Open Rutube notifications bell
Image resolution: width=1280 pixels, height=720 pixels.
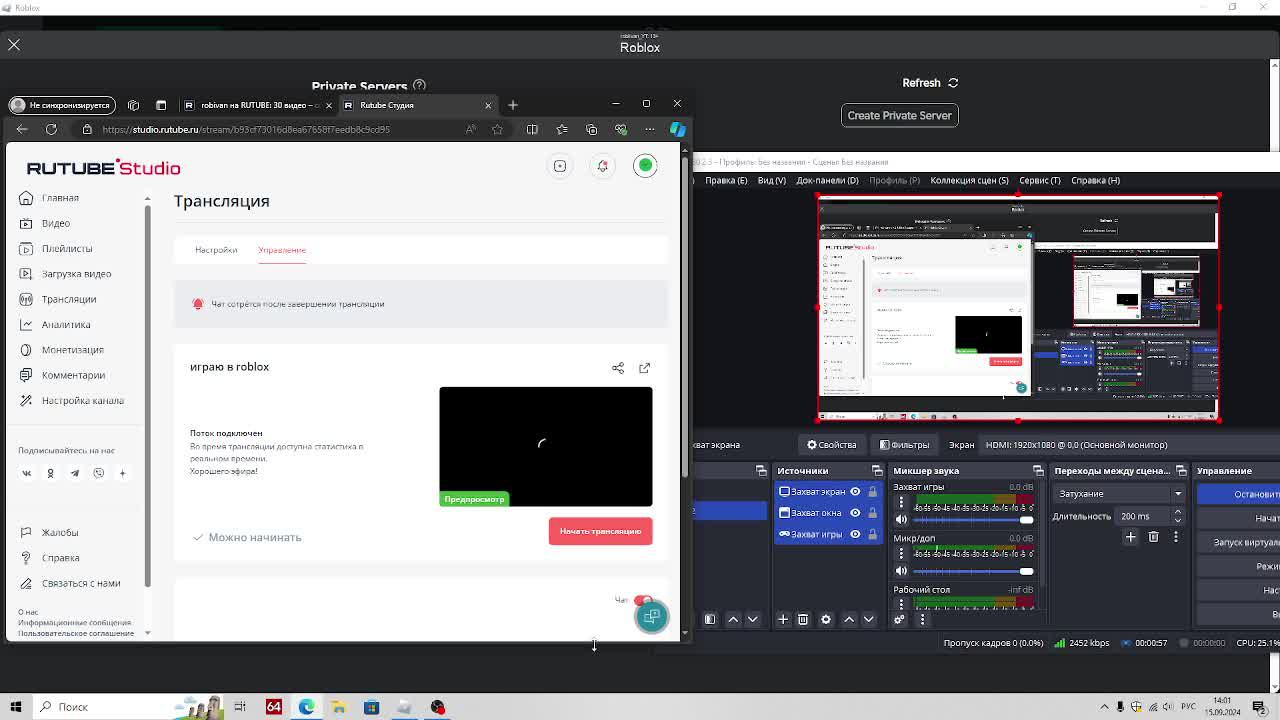pos(603,166)
